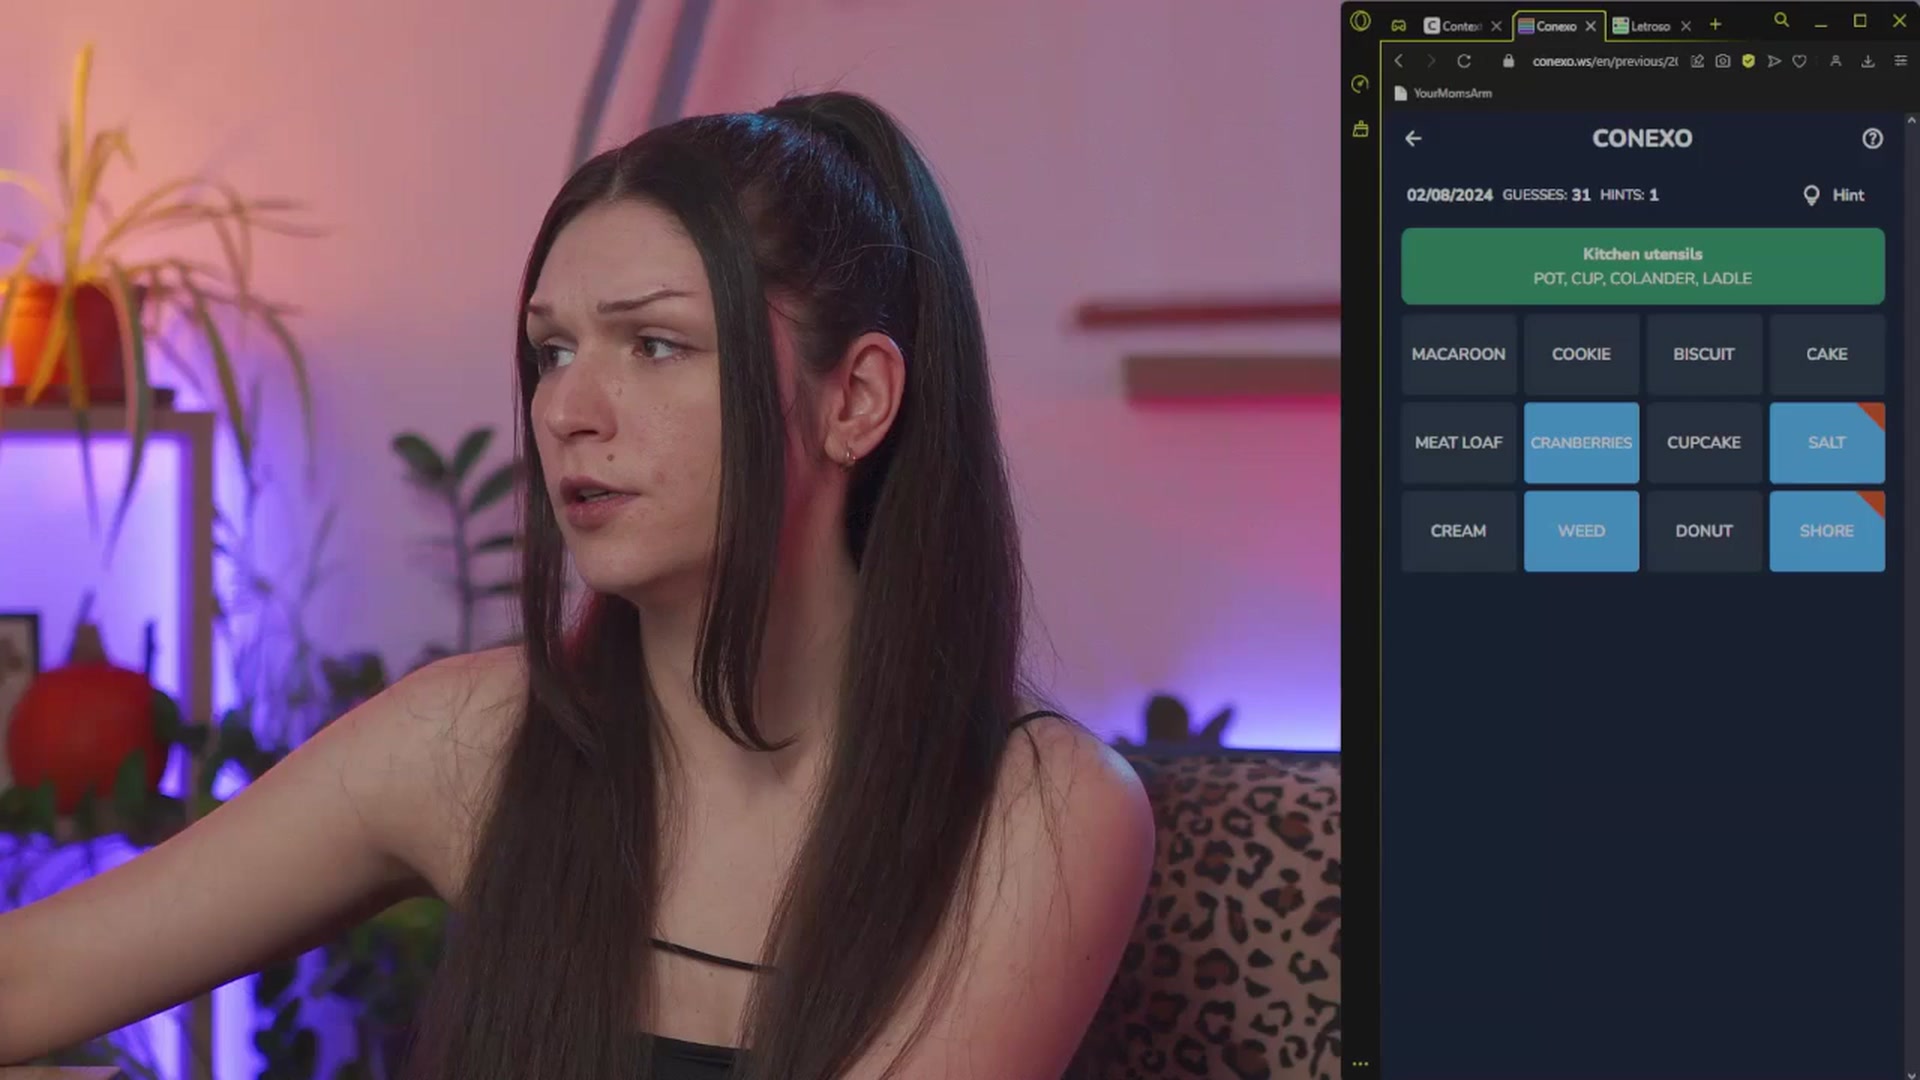Maximize the browser window
1920x1080 pixels.
pos(1860,21)
